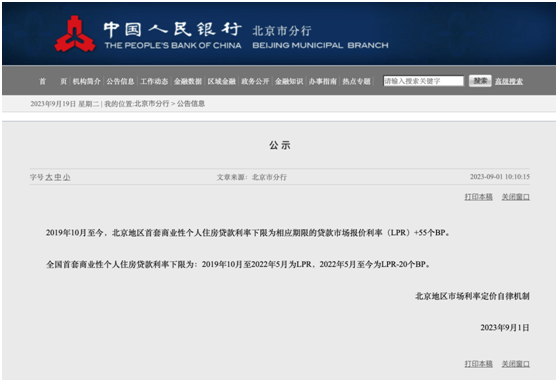Focus the search keyword input field
Image resolution: width=558 pixels, height=382 pixels.
click(423, 81)
